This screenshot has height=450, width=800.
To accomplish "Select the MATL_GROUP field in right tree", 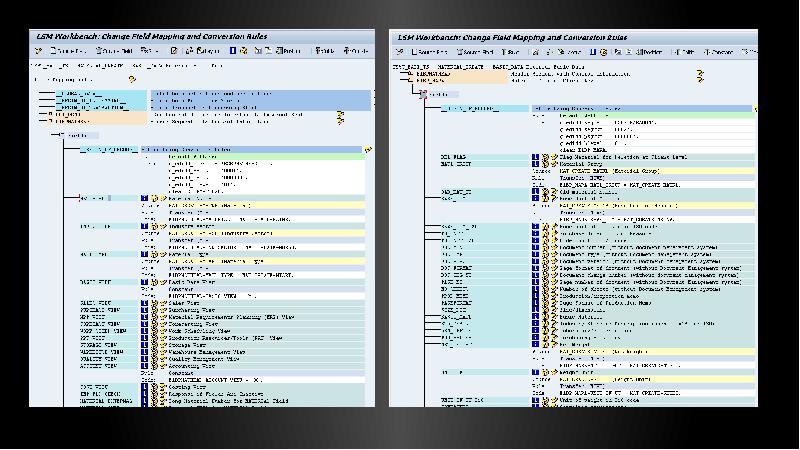I will 455,165.
